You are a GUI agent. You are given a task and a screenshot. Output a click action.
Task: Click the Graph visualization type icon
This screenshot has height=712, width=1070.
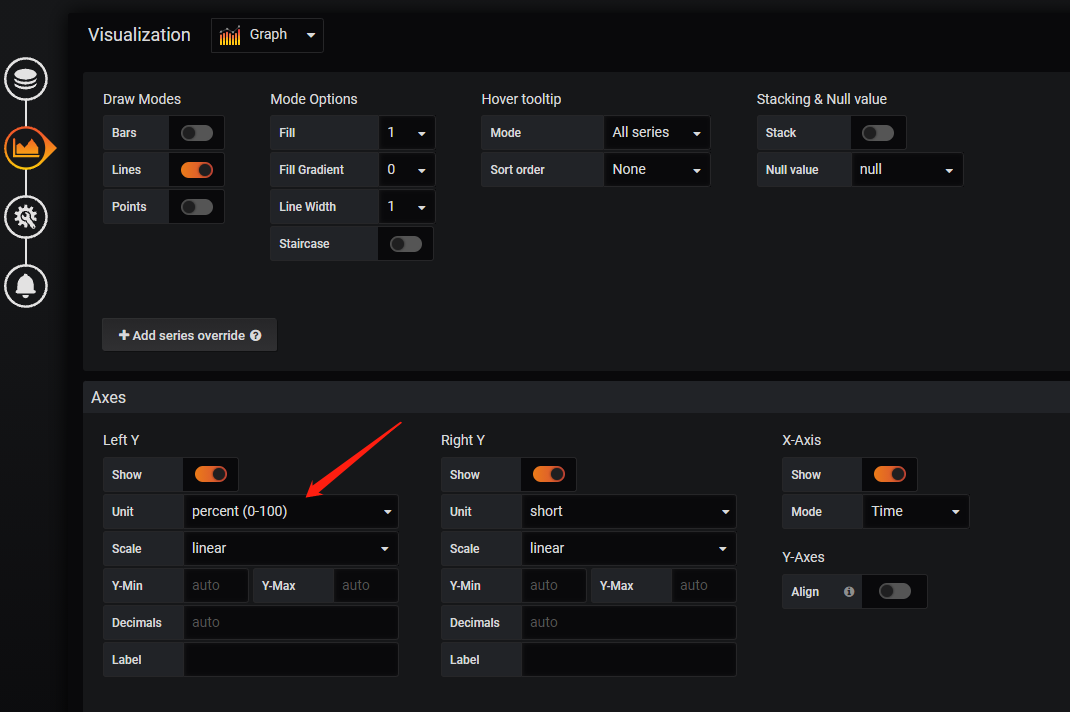coord(230,36)
